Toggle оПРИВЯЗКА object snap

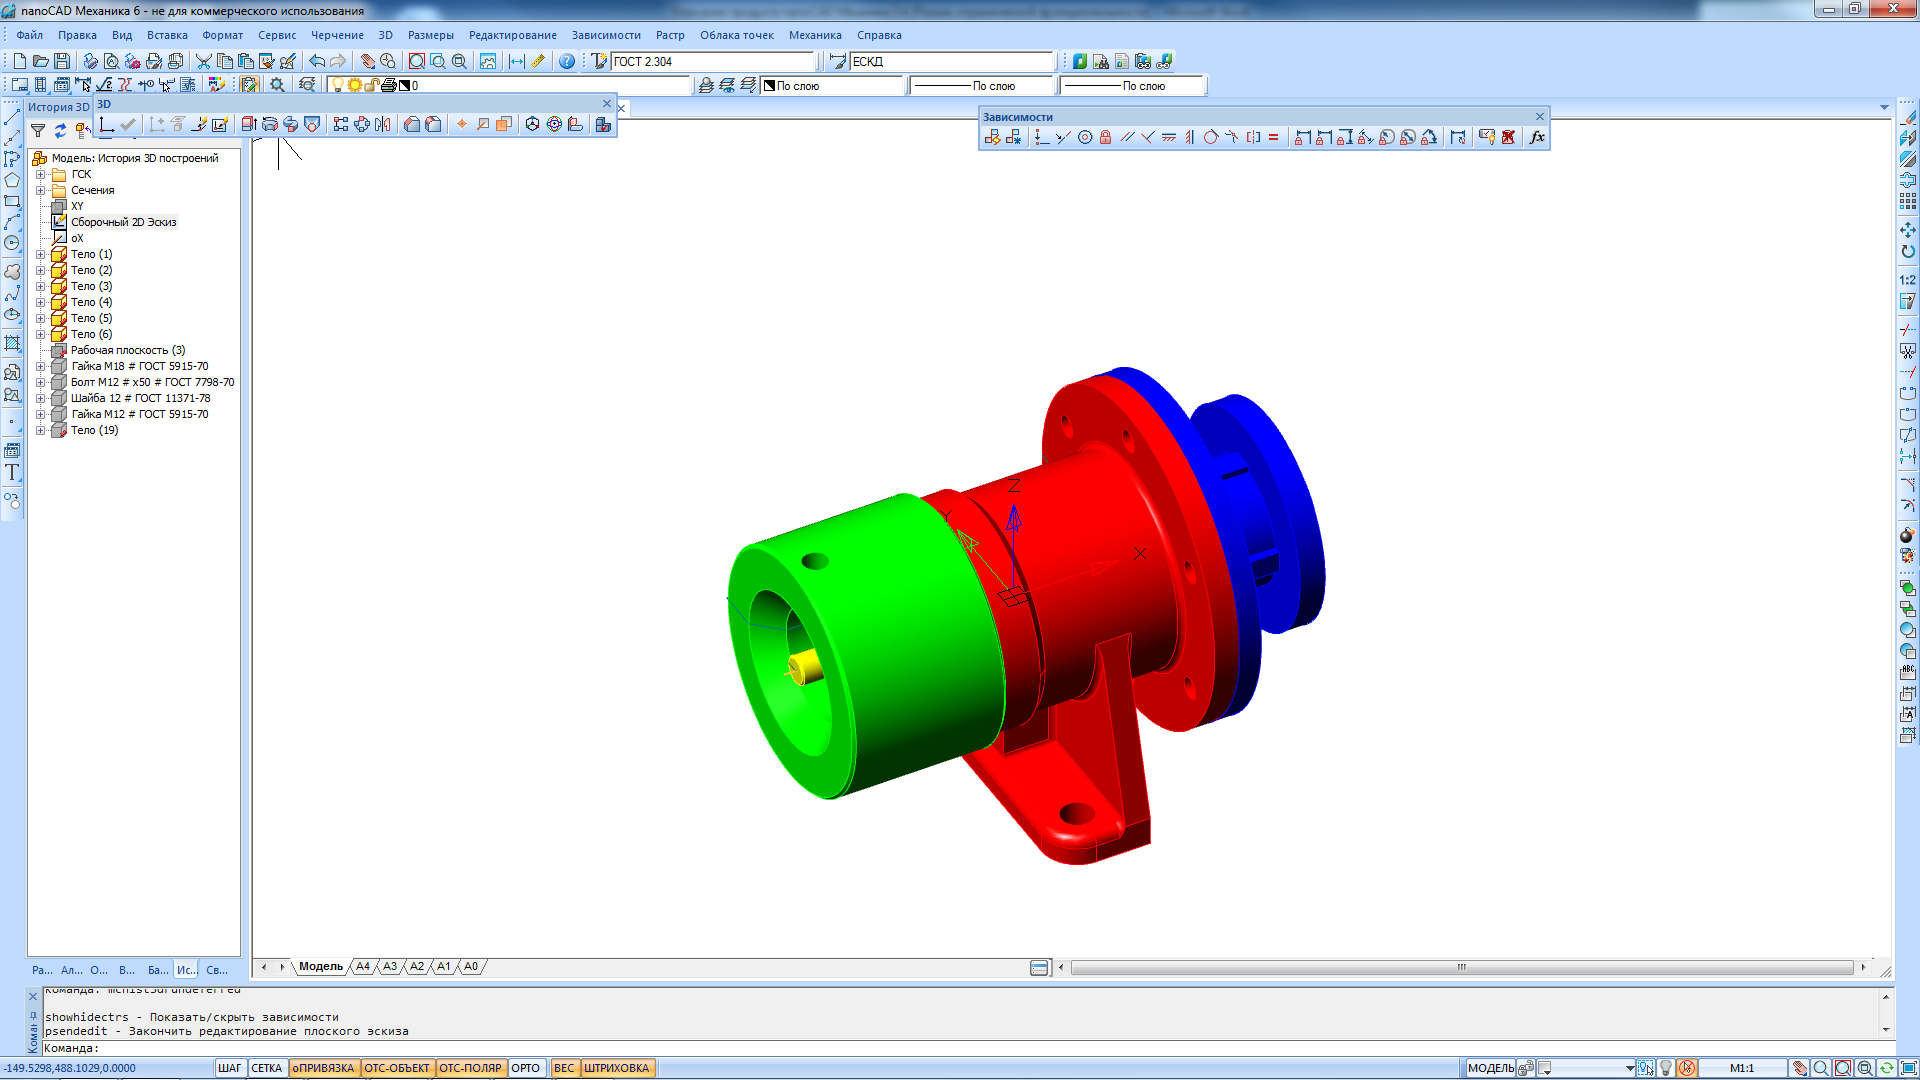[x=323, y=1068]
